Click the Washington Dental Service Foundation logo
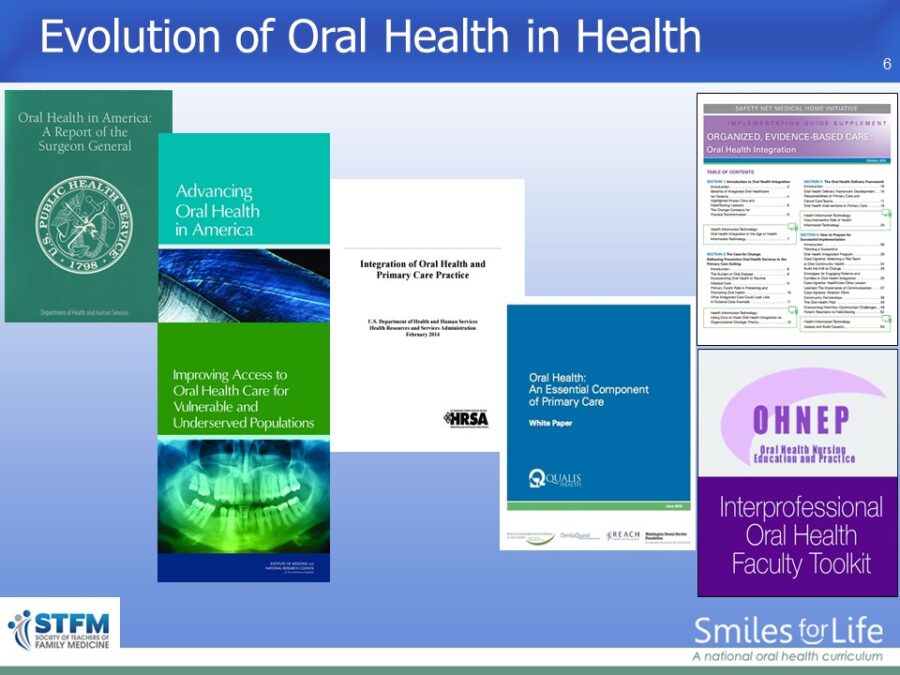Screen dimensions: 900x675 pyautogui.click(x=666, y=536)
